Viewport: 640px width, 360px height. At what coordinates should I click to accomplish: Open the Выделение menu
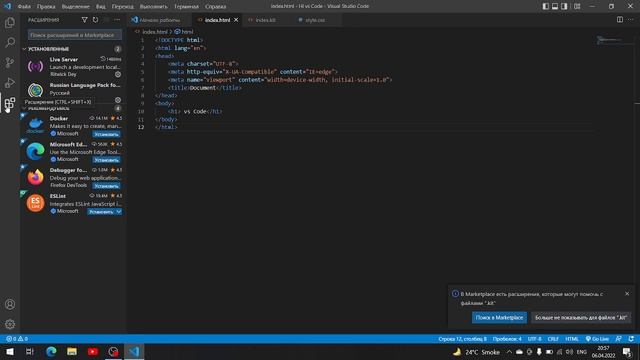(76, 7)
